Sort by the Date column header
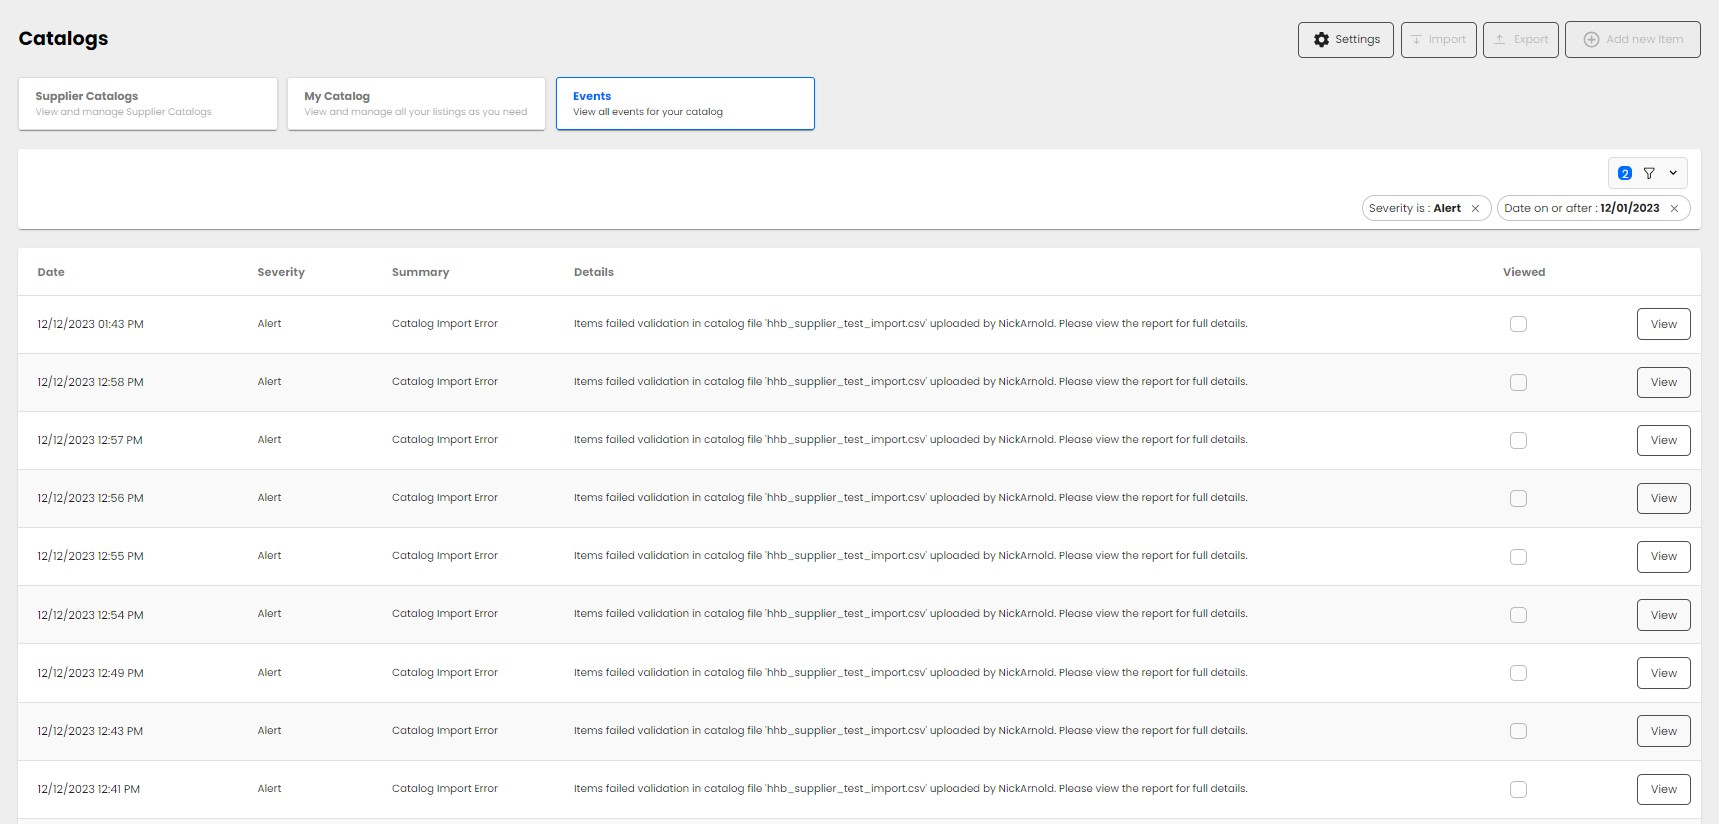The image size is (1719, 824). (51, 272)
